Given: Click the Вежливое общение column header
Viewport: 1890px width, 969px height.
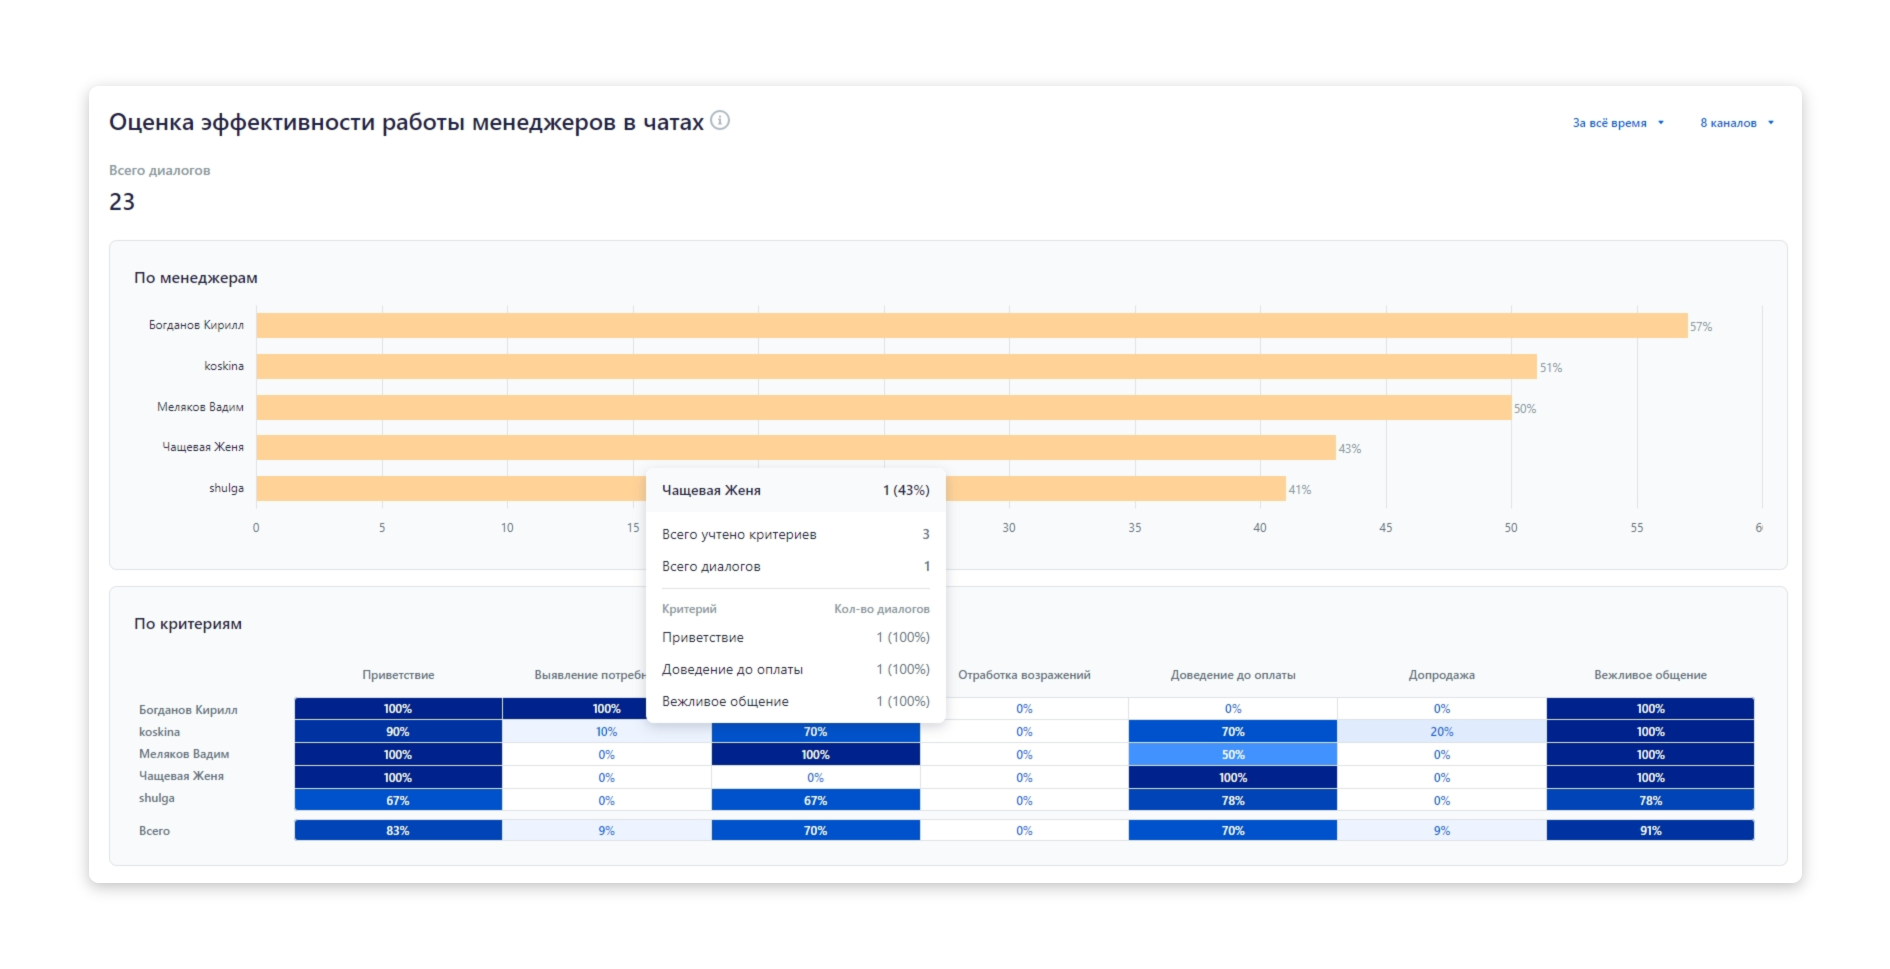Looking at the screenshot, I should [x=1650, y=675].
